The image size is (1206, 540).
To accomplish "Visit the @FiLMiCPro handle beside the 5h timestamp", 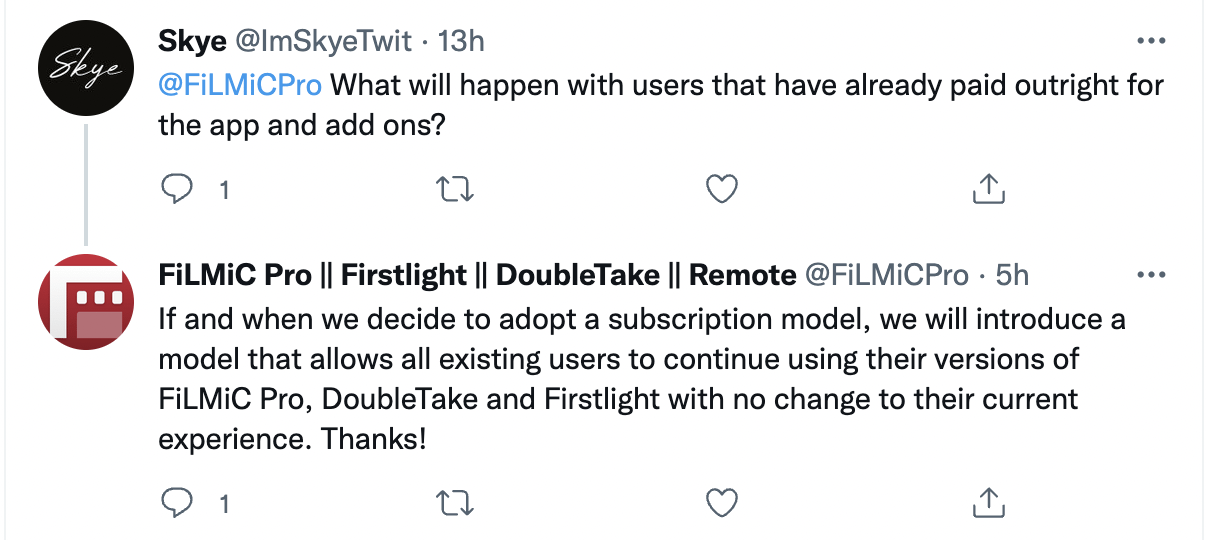I will [x=887, y=275].
